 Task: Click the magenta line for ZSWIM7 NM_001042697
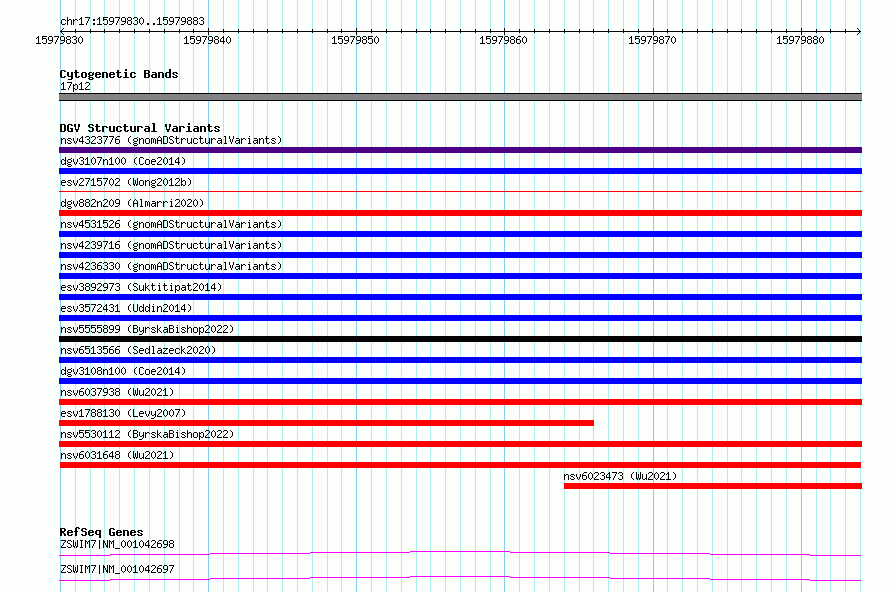coord(460,578)
